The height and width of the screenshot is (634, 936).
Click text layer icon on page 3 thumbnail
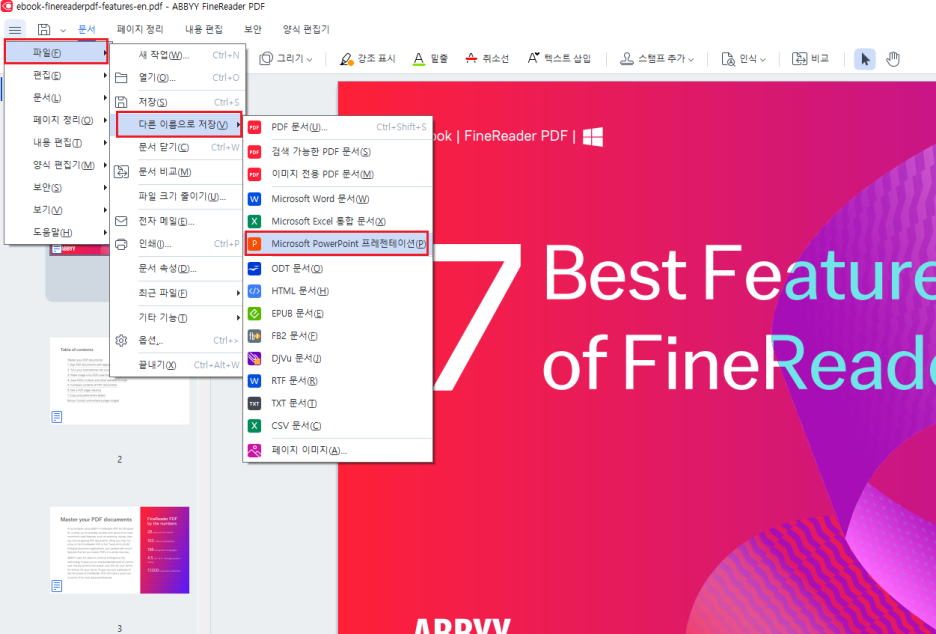(57, 586)
